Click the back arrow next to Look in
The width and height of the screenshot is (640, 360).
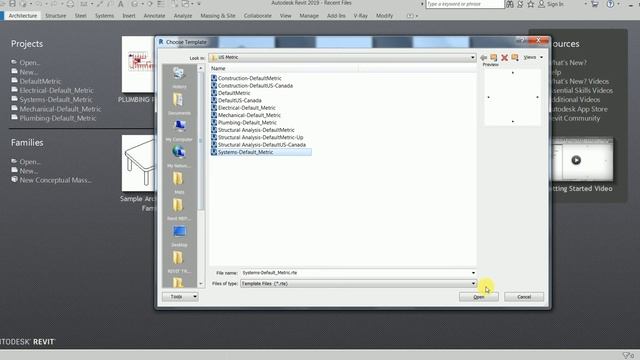484,58
